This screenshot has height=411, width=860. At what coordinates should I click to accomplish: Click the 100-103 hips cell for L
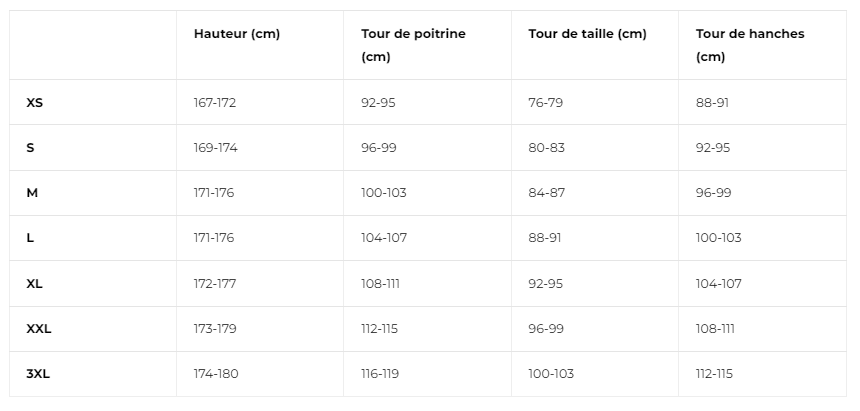point(718,238)
